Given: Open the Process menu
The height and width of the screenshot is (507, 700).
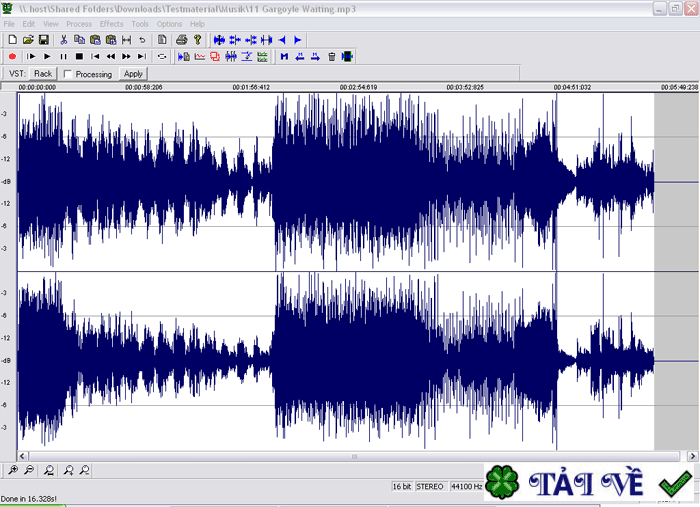Looking at the screenshot, I should [79, 23].
